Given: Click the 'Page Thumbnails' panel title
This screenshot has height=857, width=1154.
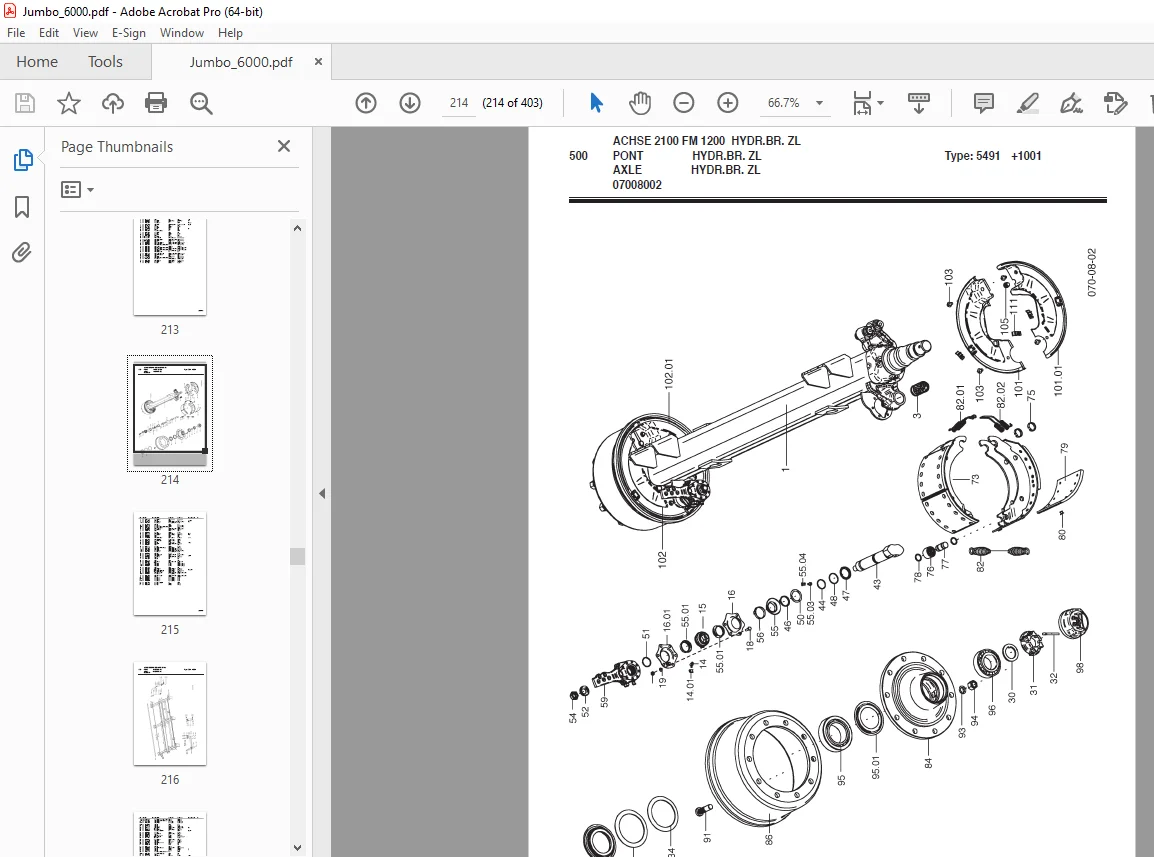Looking at the screenshot, I should point(117,147).
